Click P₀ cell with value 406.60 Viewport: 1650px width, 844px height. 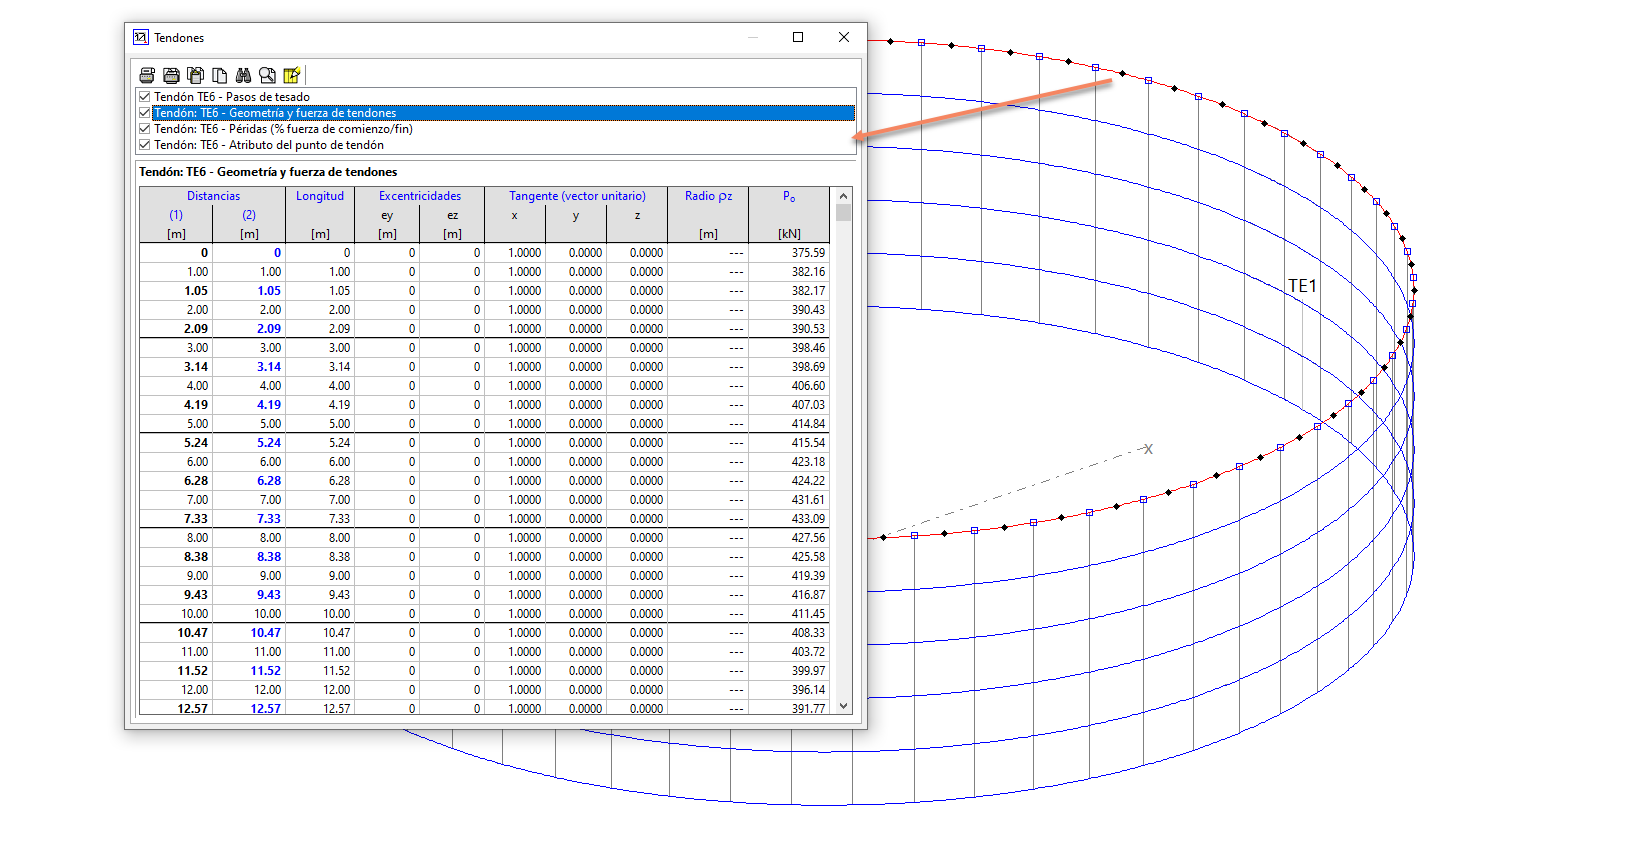pyautogui.click(x=789, y=386)
